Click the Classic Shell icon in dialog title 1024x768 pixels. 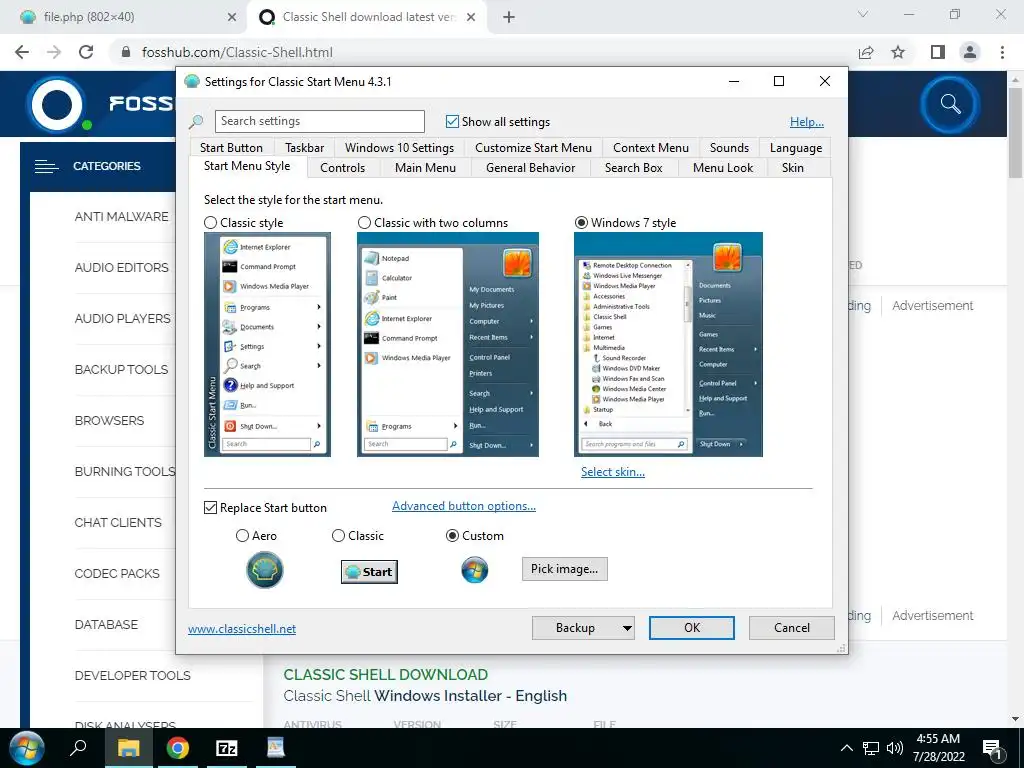(192, 82)
